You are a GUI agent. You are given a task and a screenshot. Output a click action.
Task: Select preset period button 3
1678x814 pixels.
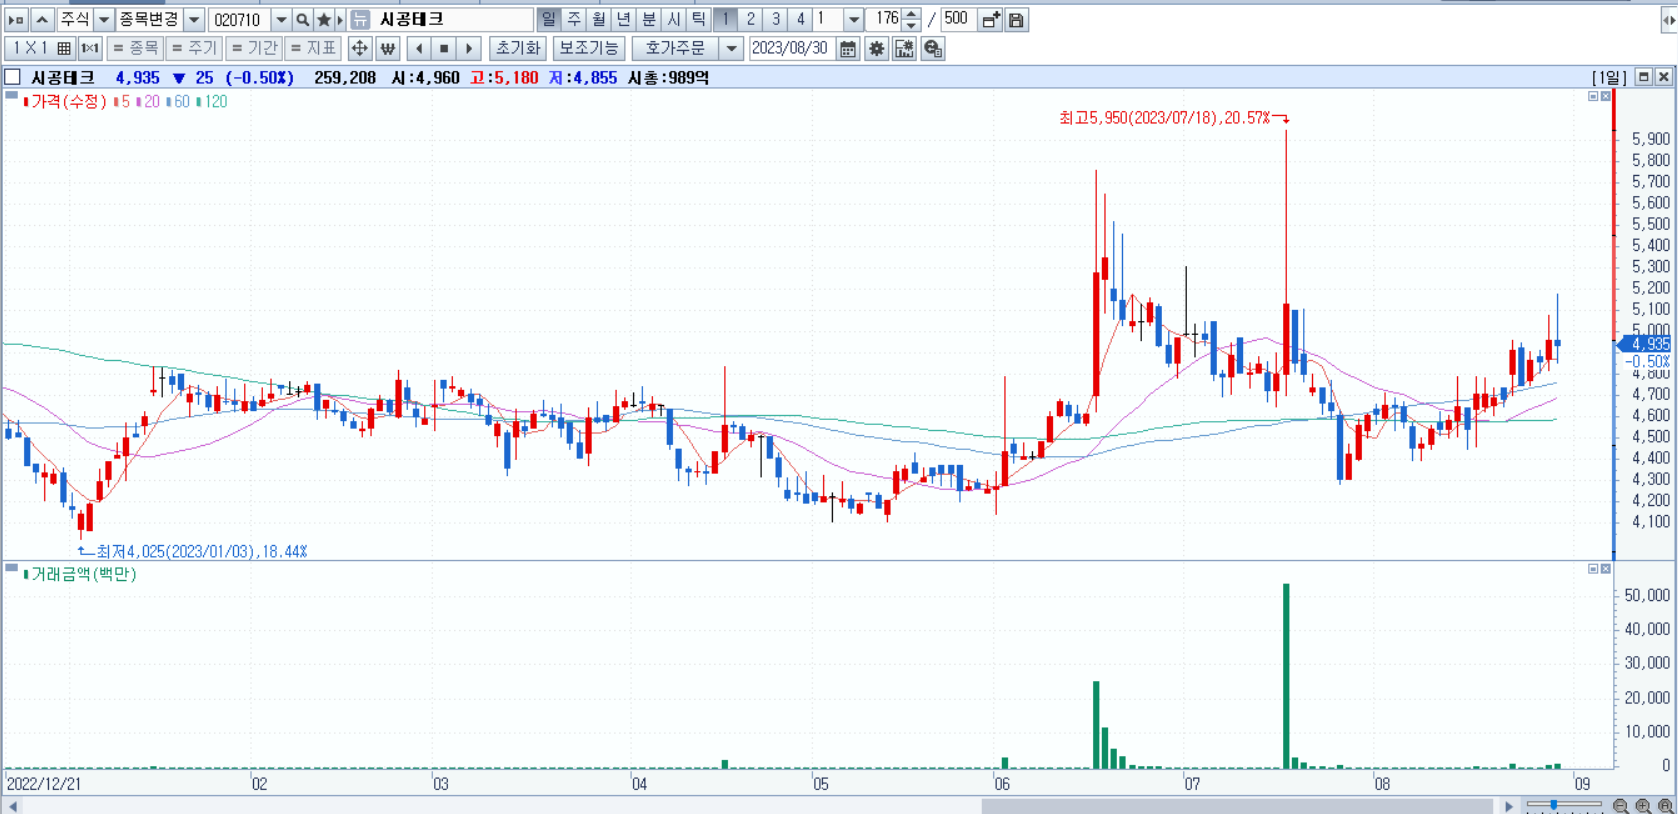pyautogui.click(x=775, y=19)
